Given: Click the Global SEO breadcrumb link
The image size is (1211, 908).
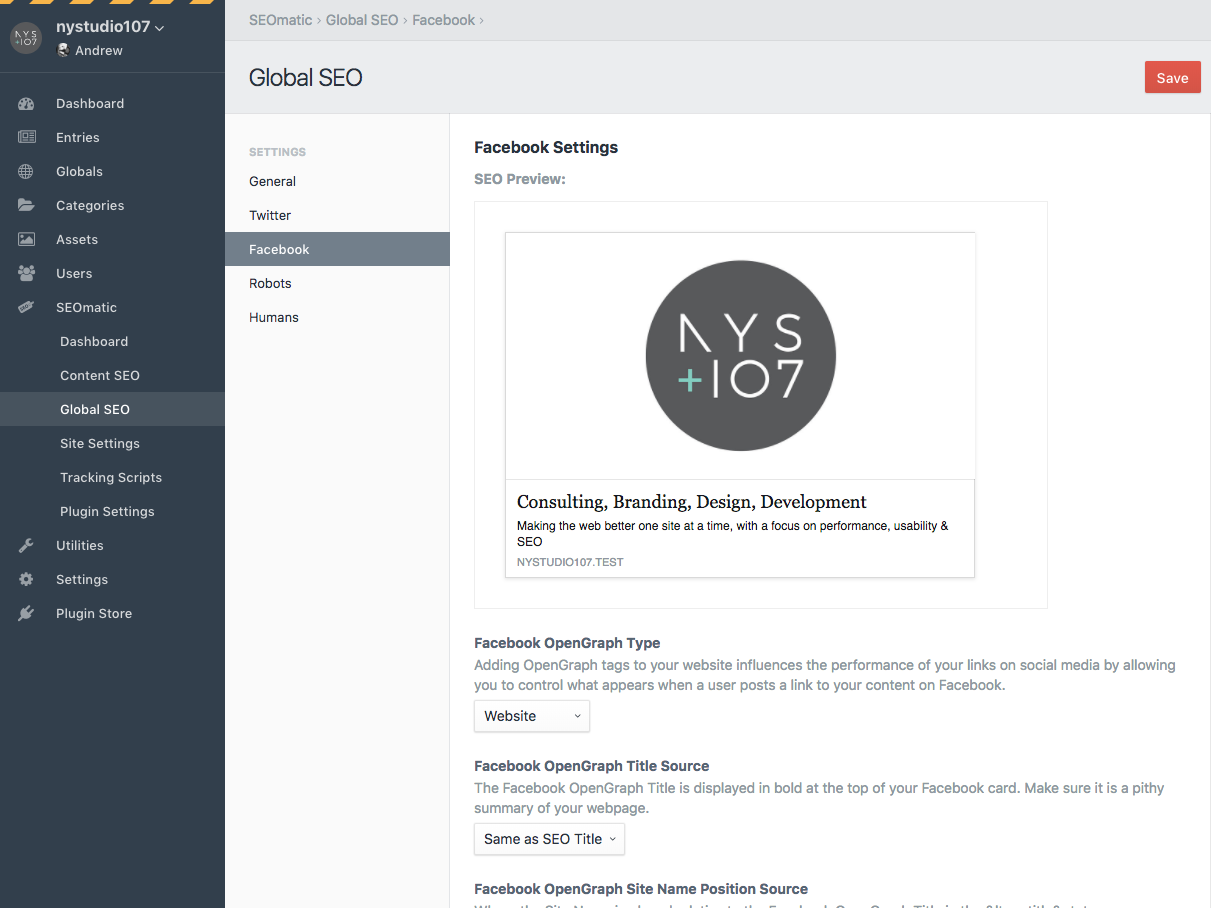Looking at the screenshot, I should (362, 20).
